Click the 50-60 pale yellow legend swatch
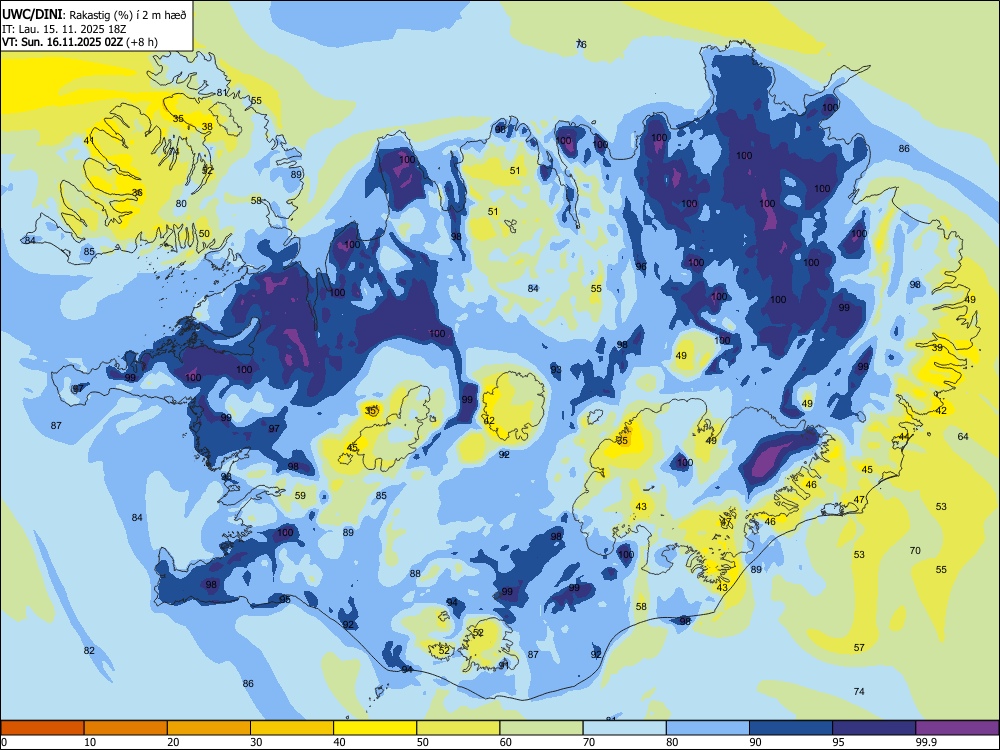The image size is (1000, 750). 458,728
